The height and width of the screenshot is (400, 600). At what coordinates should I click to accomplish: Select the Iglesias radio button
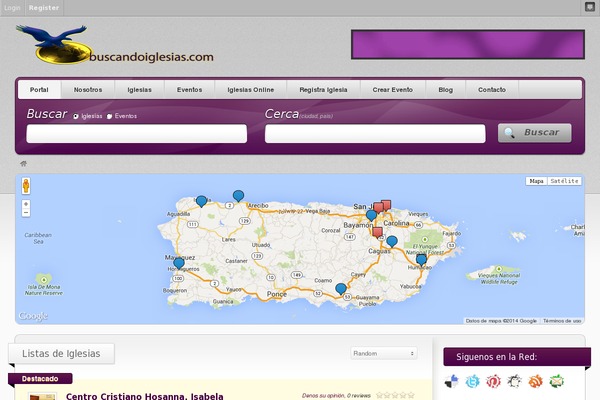click(76, 116)
